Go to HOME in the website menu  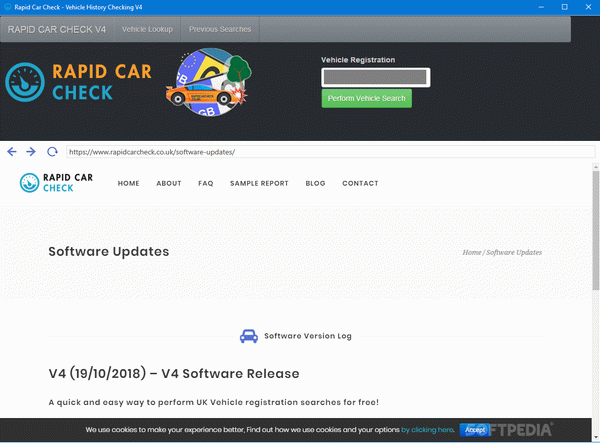[129, 183]
